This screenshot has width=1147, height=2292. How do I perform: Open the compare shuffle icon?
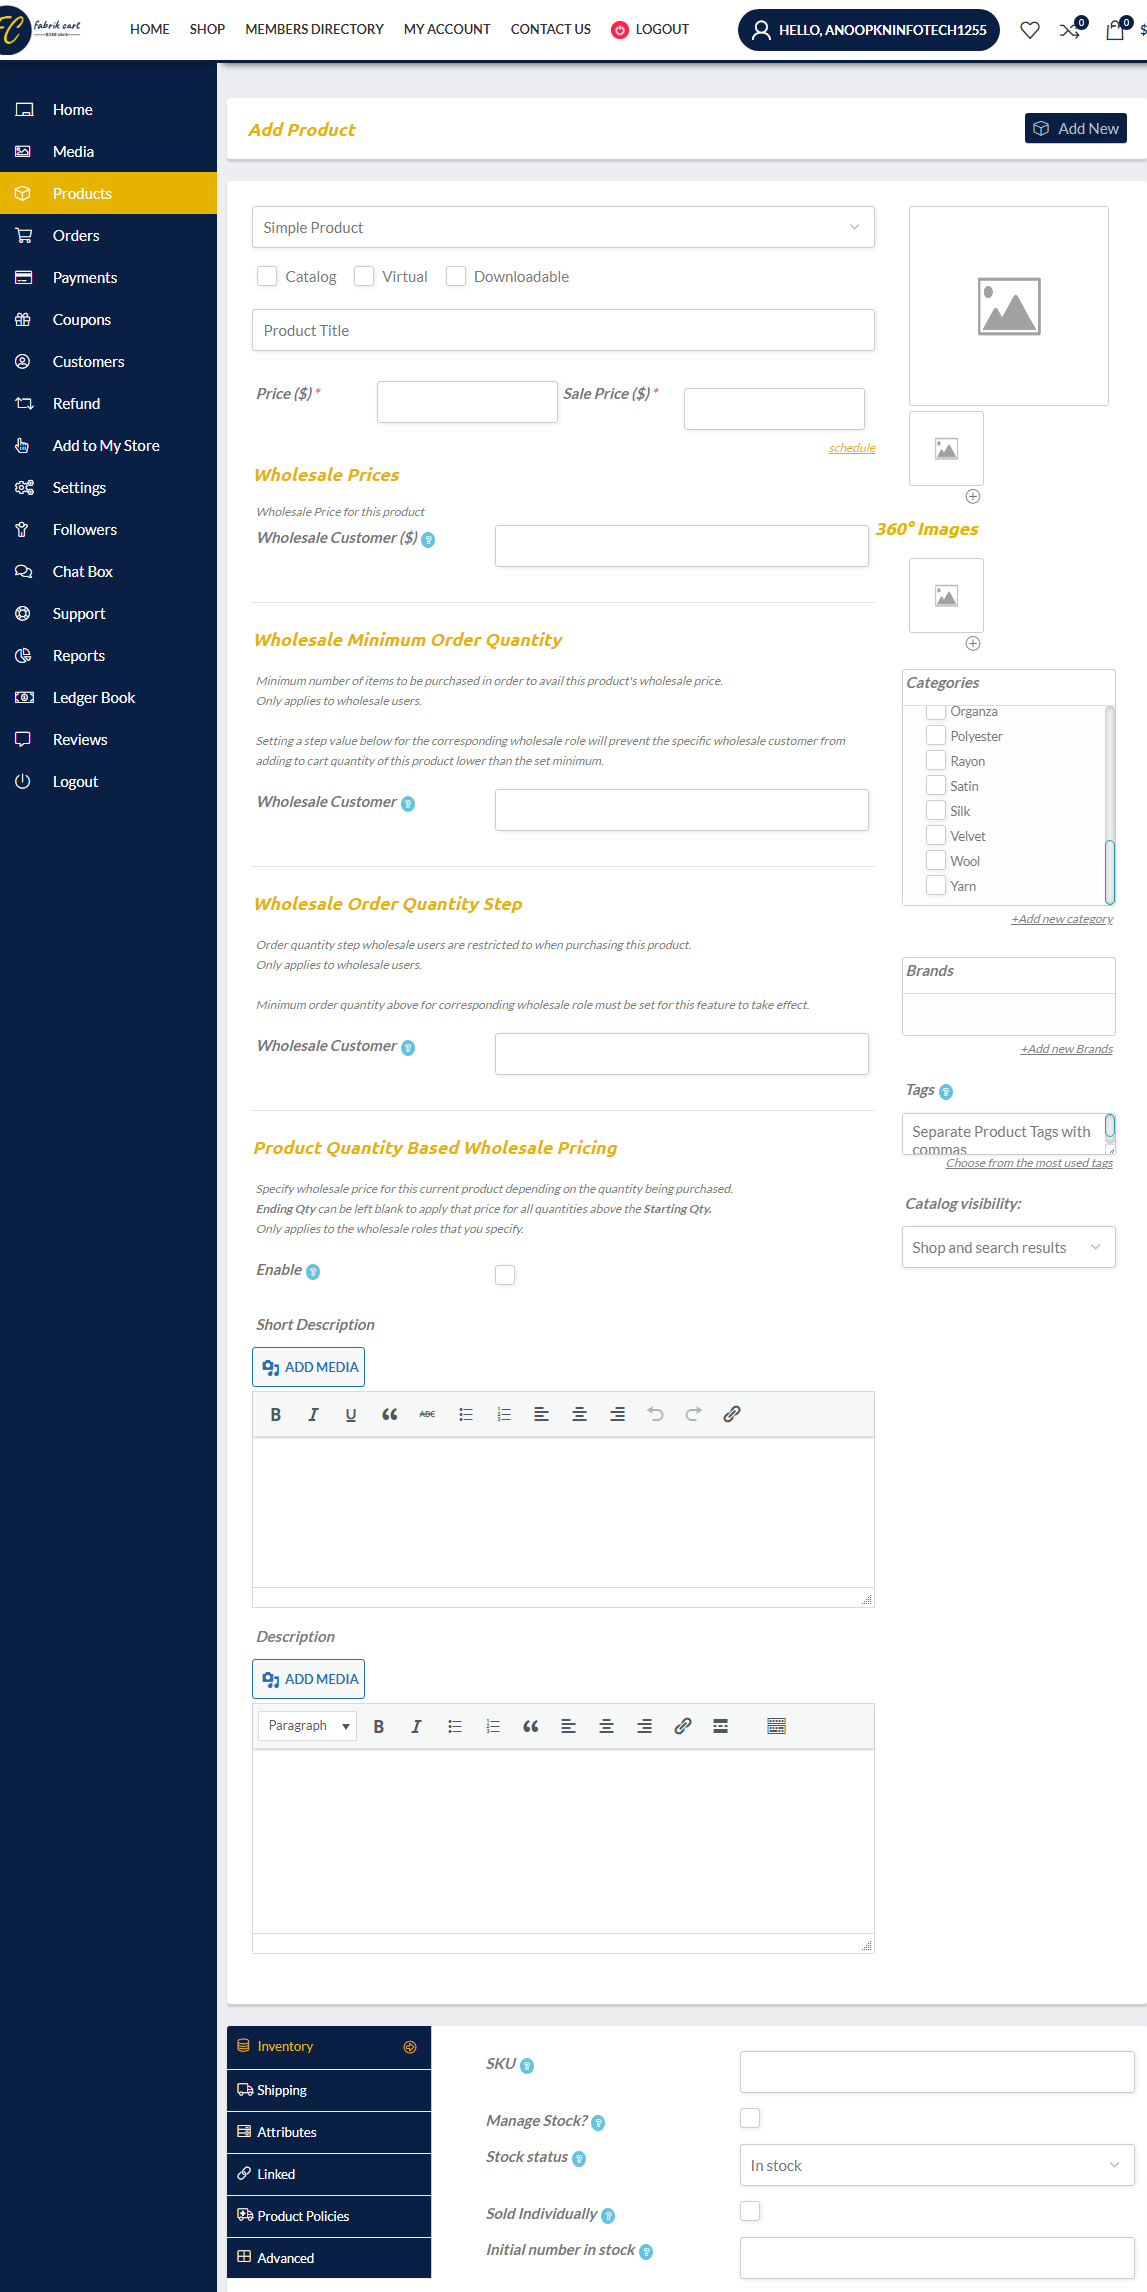1070,30
